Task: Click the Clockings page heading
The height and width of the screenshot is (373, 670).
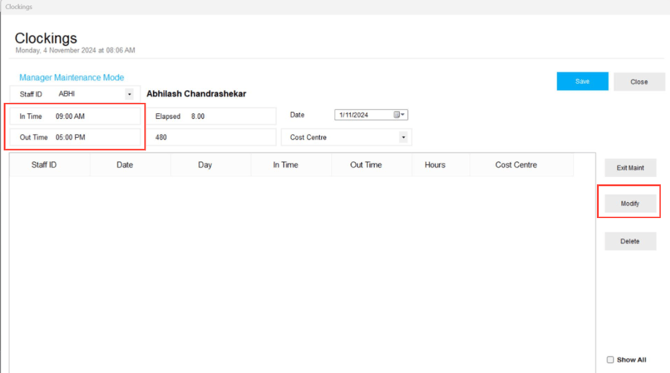Action: 46,38
